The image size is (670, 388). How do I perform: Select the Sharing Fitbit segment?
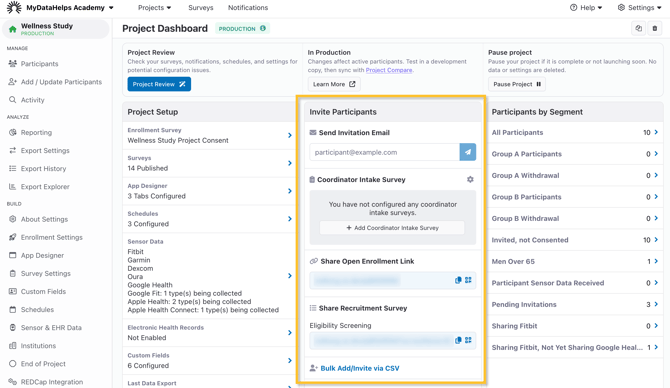pos(575,326)
